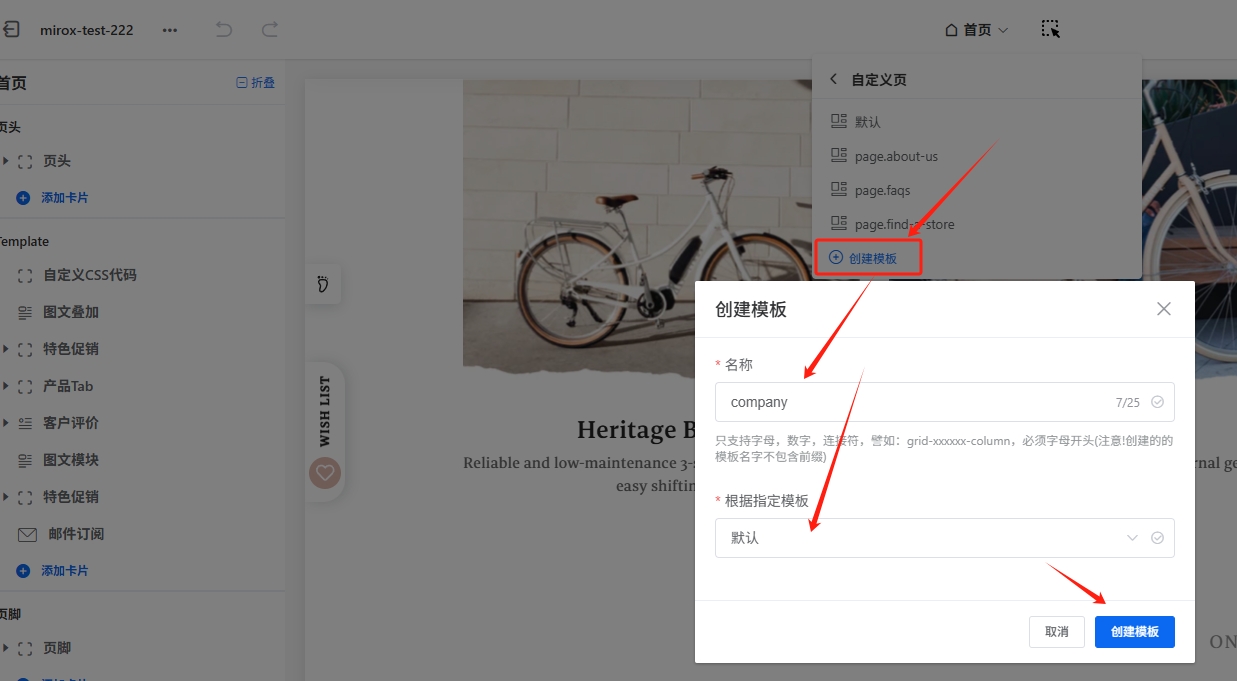This screenshot has width=1237, height=681.
Task: Click the blue 创建模板 confirm button
Action: point(1134,631)
